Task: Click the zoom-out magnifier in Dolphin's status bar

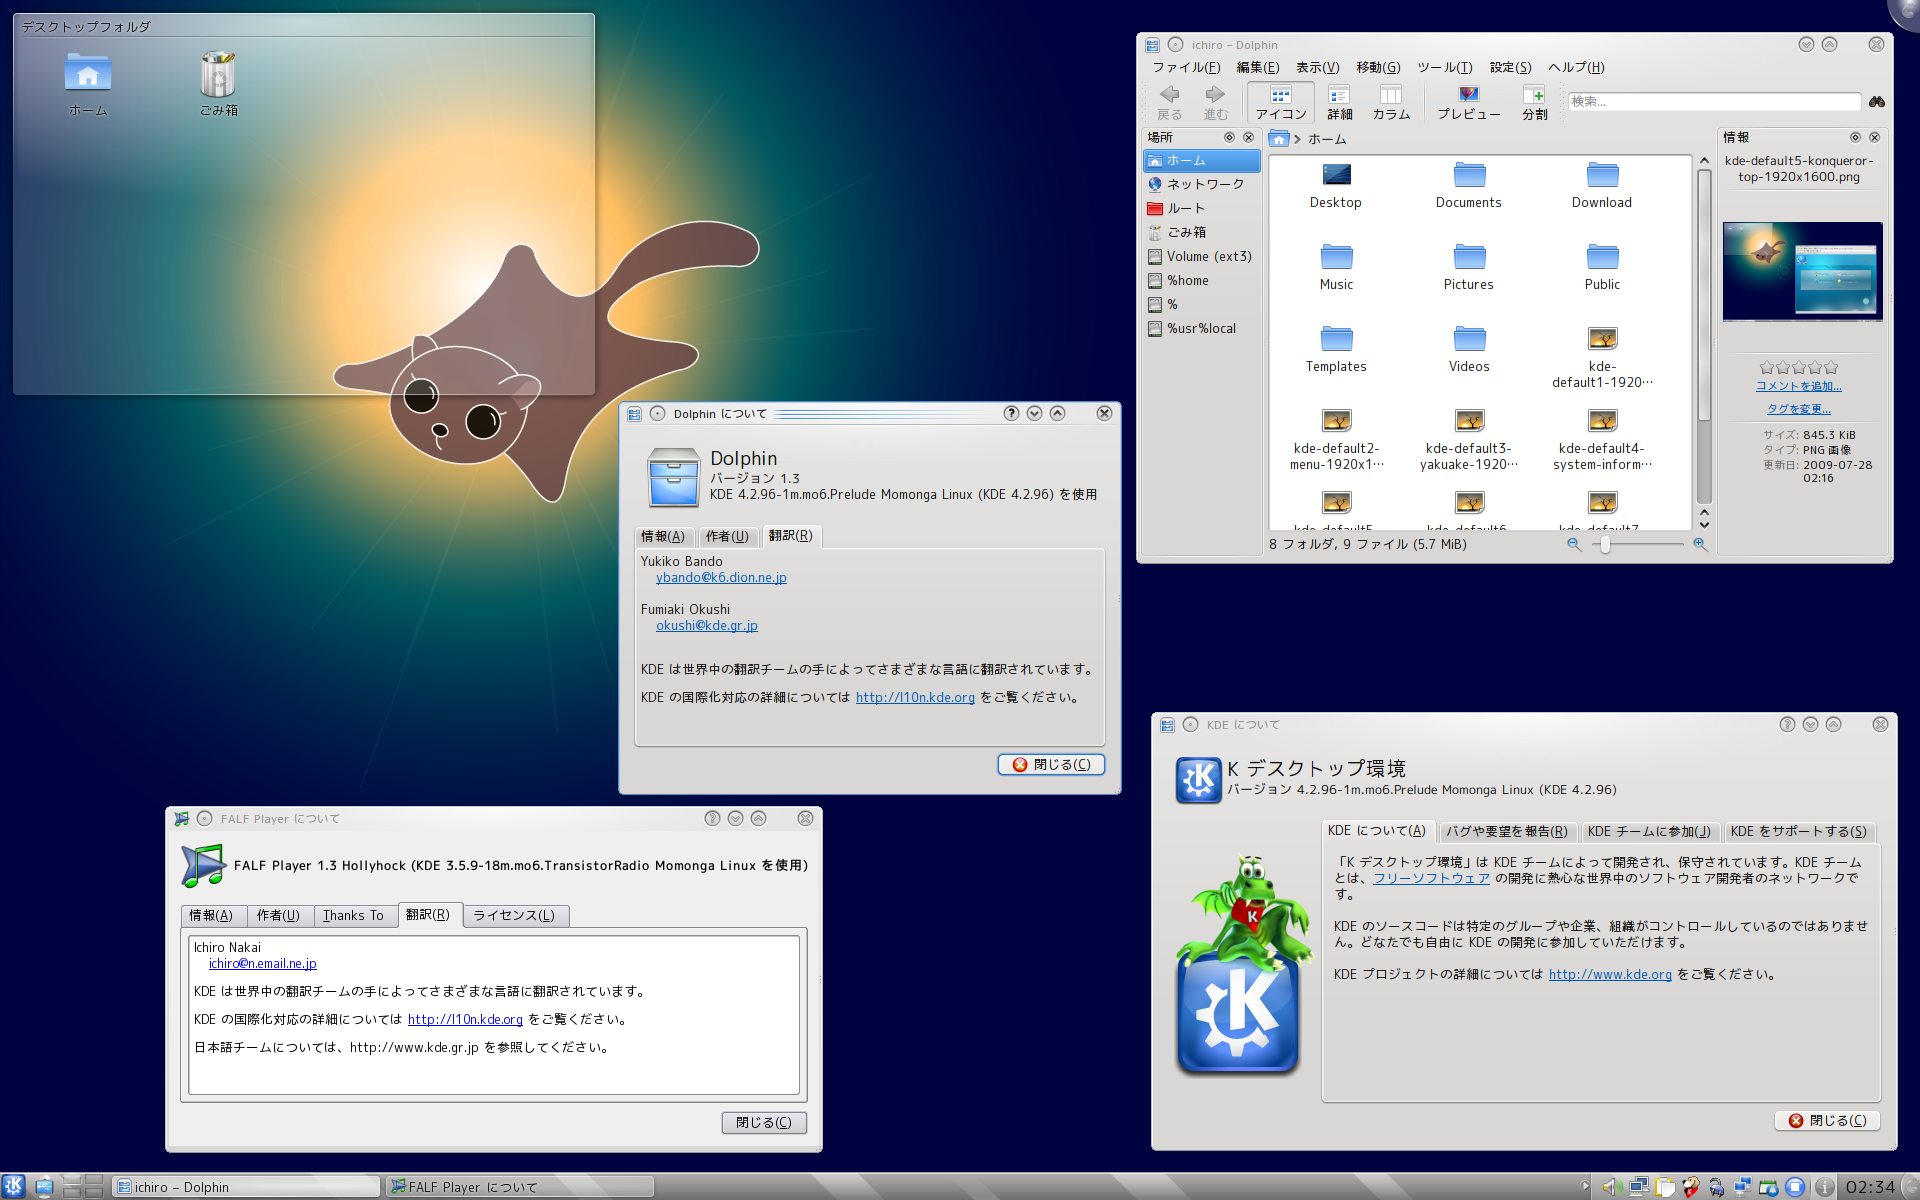Action: tap(1573, 544)
